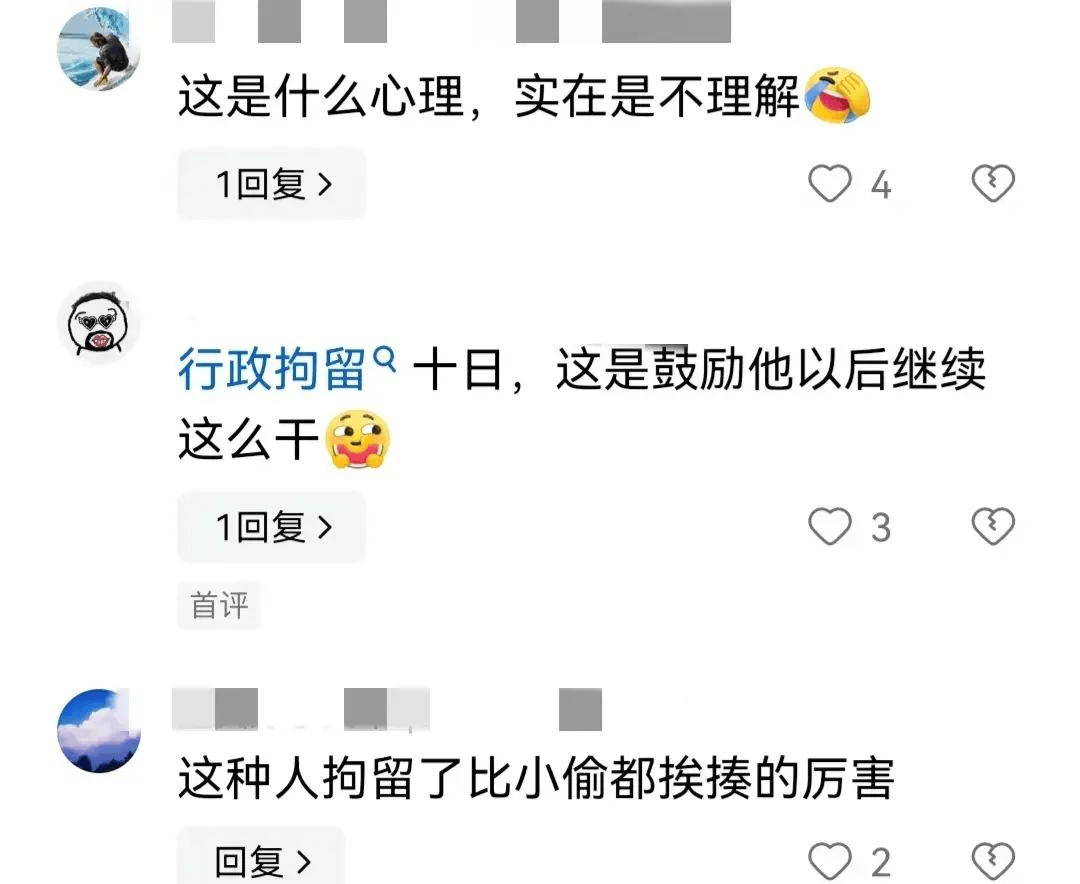This screenshot has height=884, width=1080.
Task: Open the blue sky cloud avatar profile
Action: click(99, 730)
